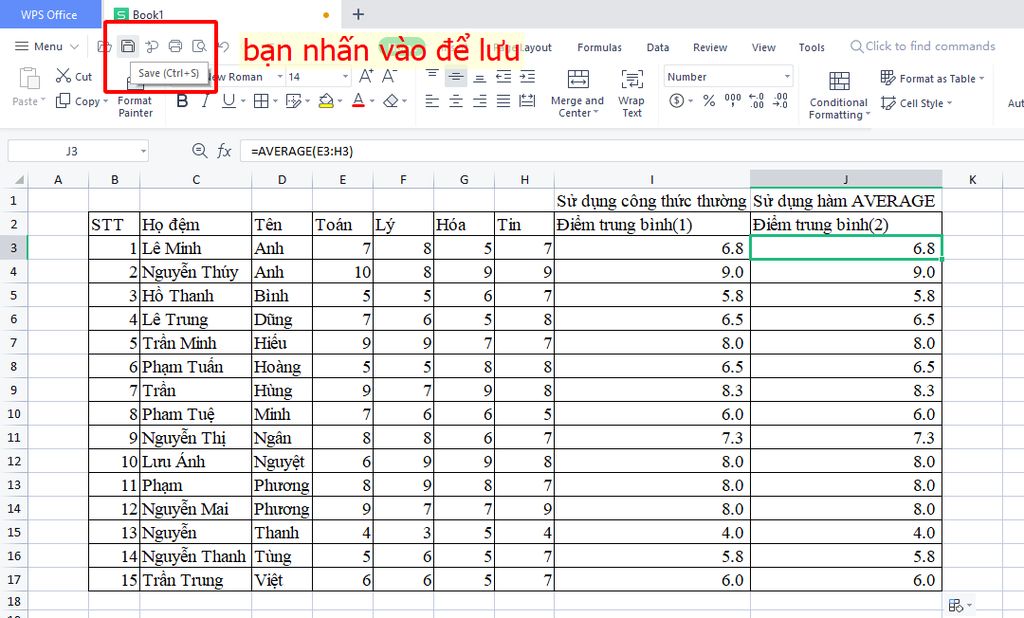Select column J header
Viewport: 1024px width, 618px height.
tap(846, 180)
